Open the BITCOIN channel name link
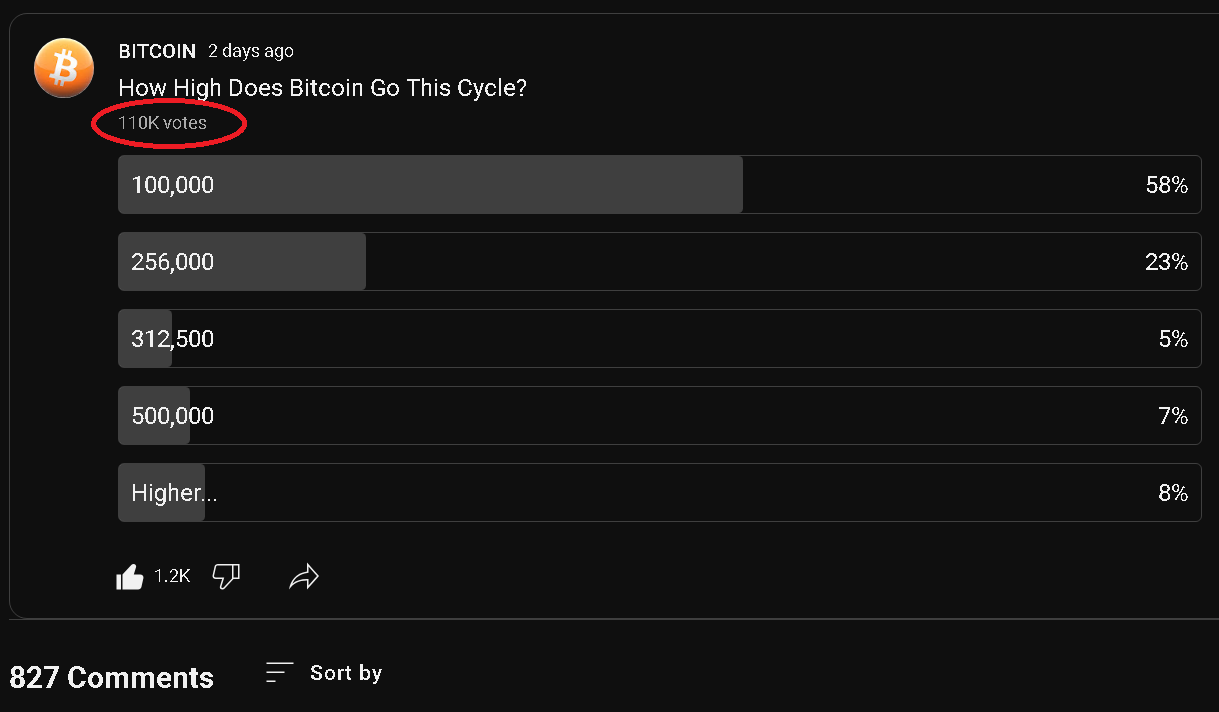This screenshot has width=1219, height=712. (x=157, y=51)
